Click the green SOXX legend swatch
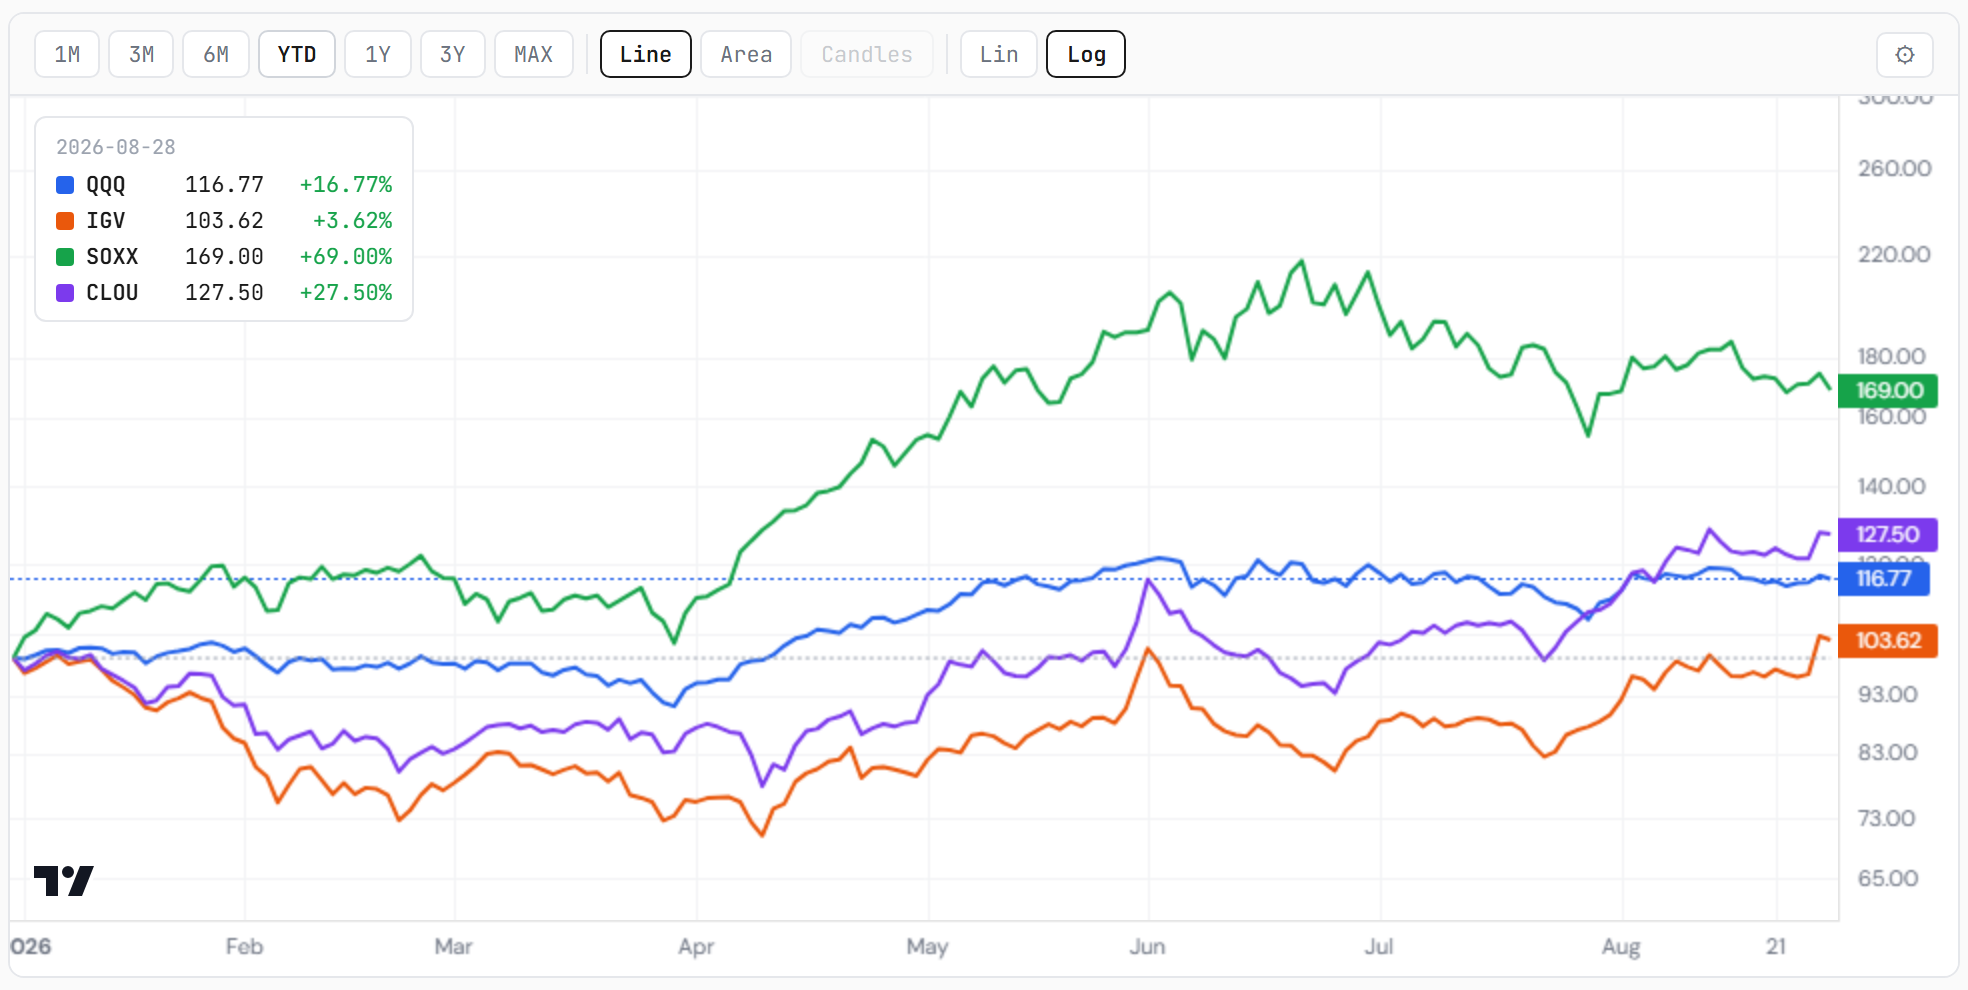Screen dimensions: 1968x990 (x=65, y=257)
